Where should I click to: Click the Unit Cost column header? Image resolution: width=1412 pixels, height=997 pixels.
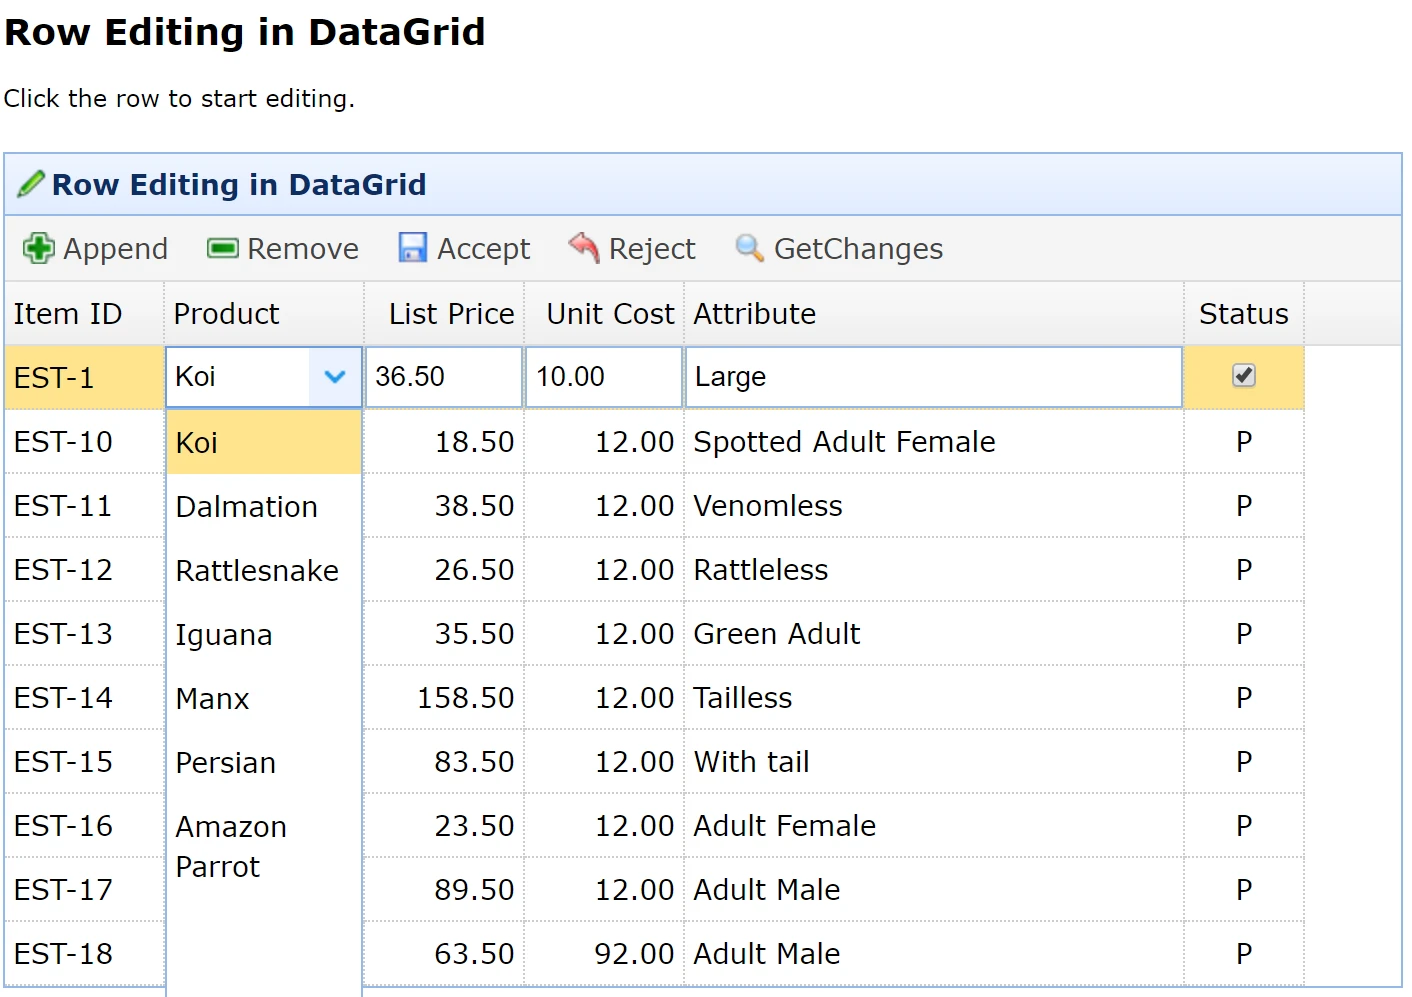[x=604, y=313]
